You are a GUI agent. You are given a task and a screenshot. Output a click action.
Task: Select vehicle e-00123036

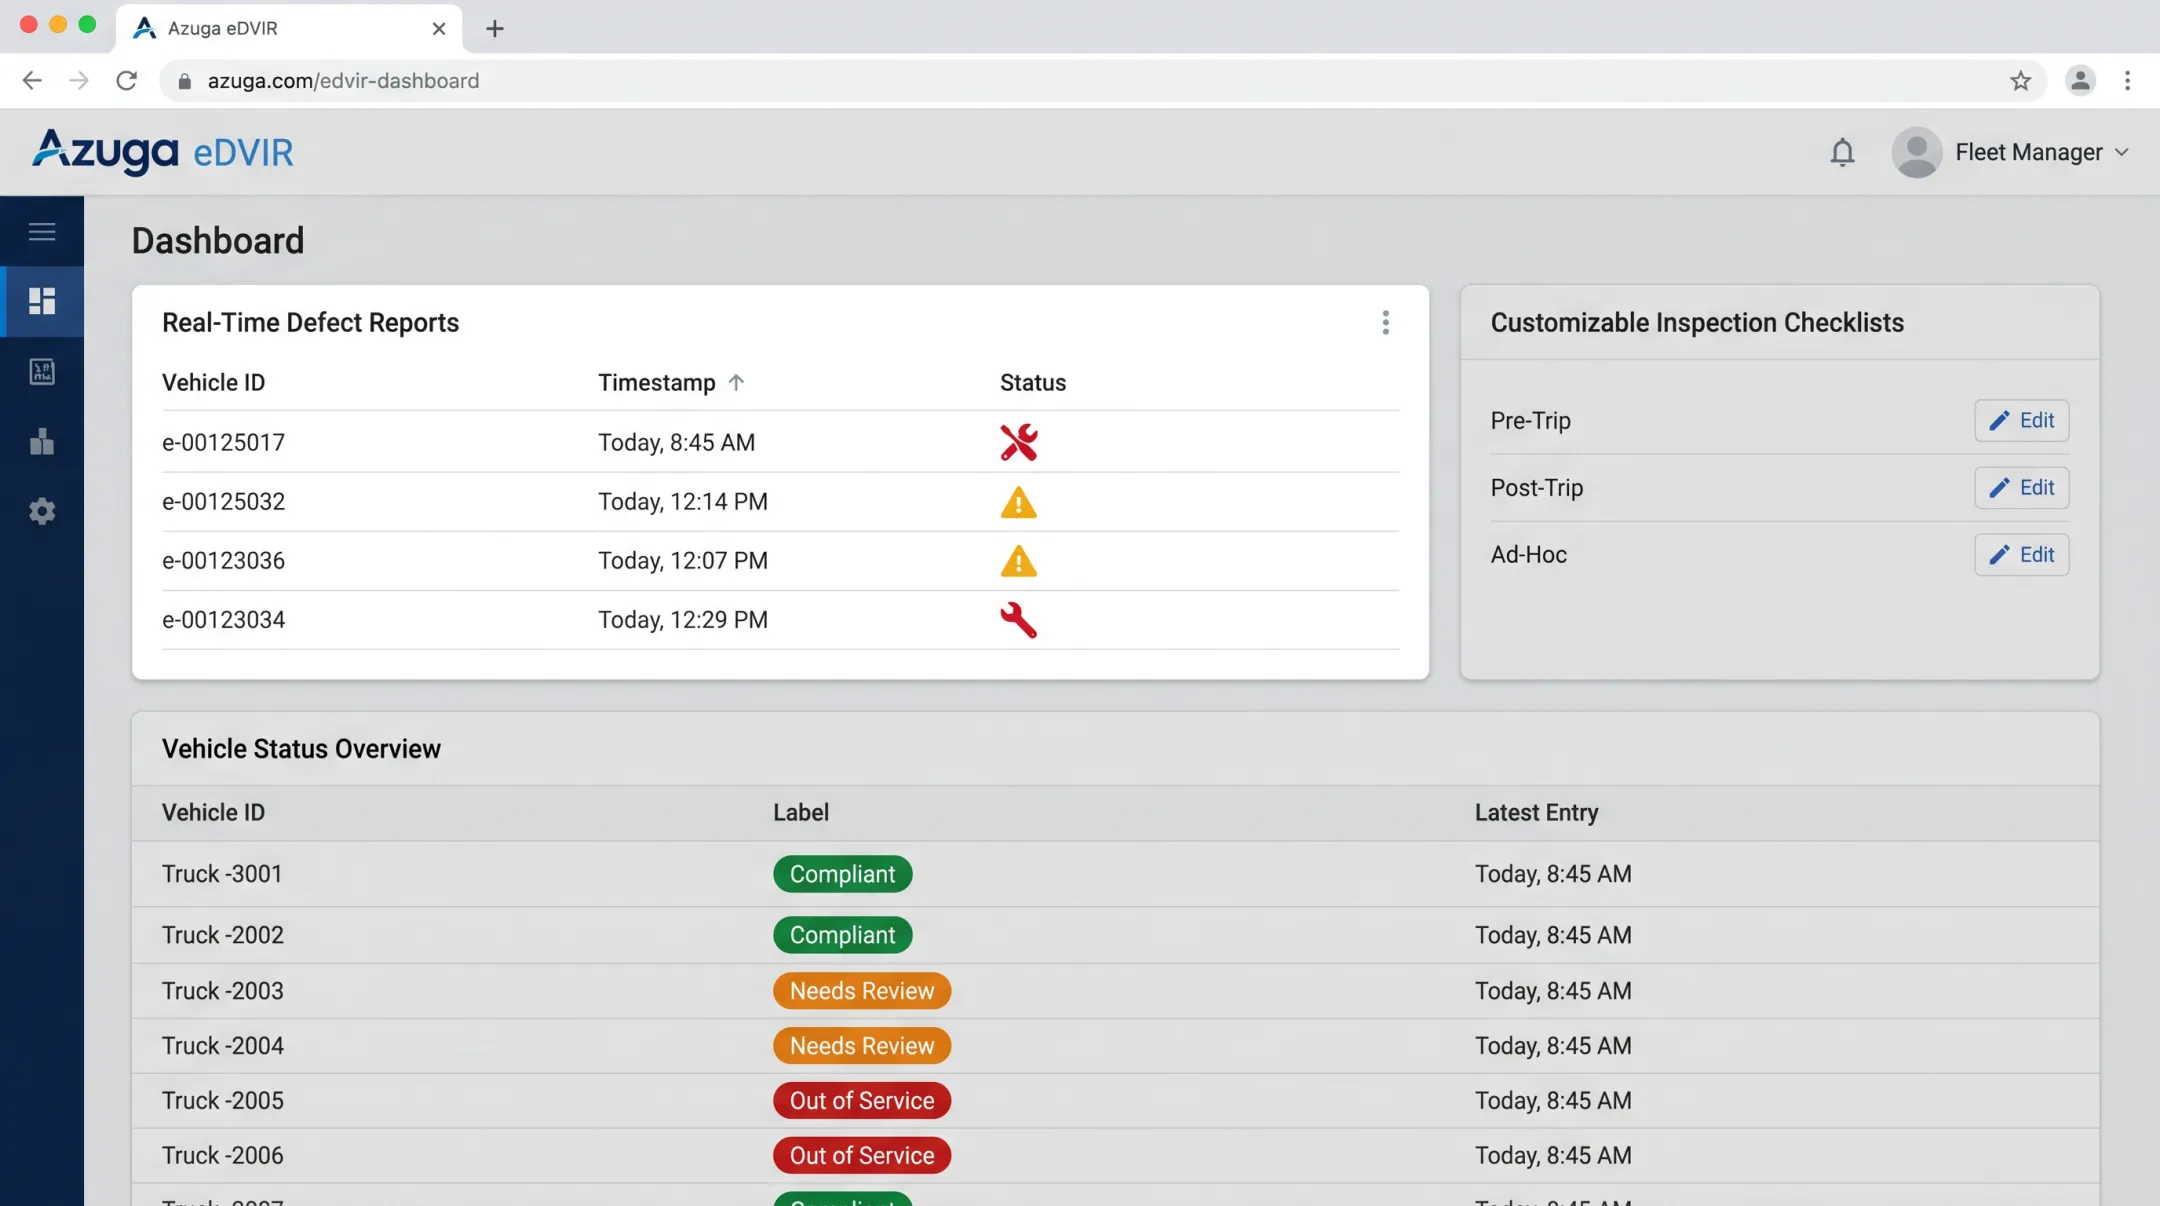[x=223, y=560]
